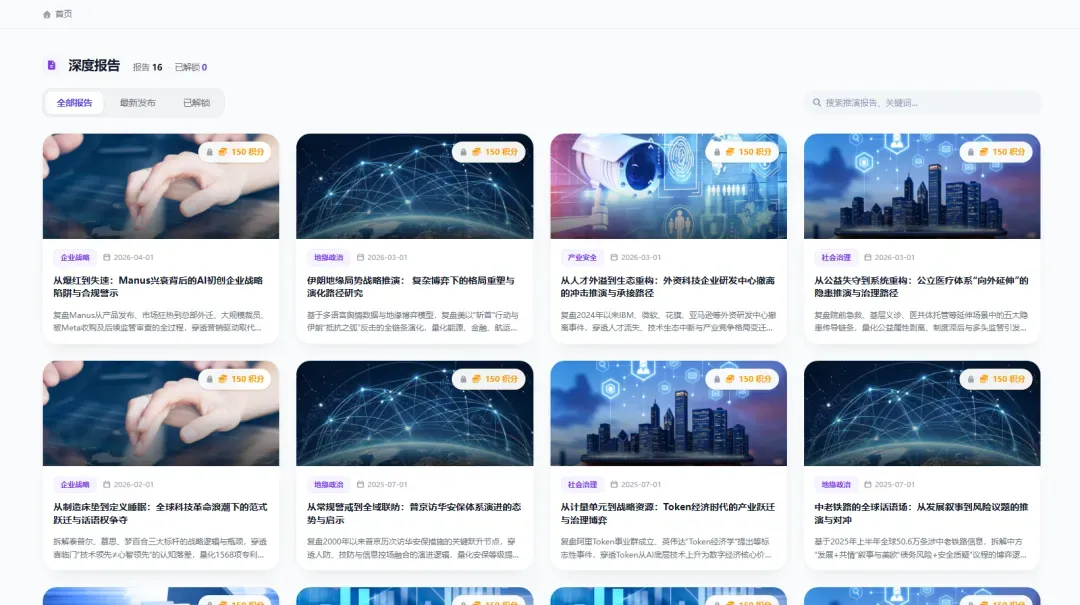Click the coin icon on the 从常规警戒到全域联防 card
1080x605 pixels.
476,379
